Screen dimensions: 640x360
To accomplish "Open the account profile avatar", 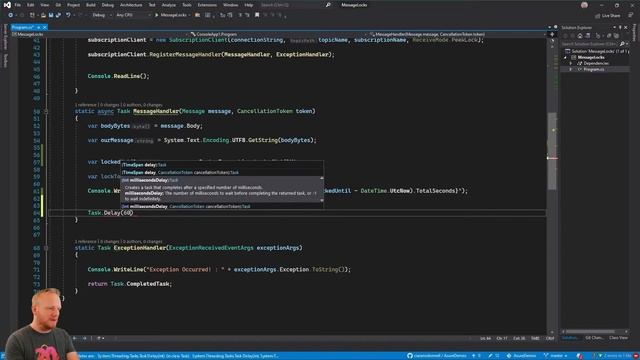I will [x=584, y=5].
